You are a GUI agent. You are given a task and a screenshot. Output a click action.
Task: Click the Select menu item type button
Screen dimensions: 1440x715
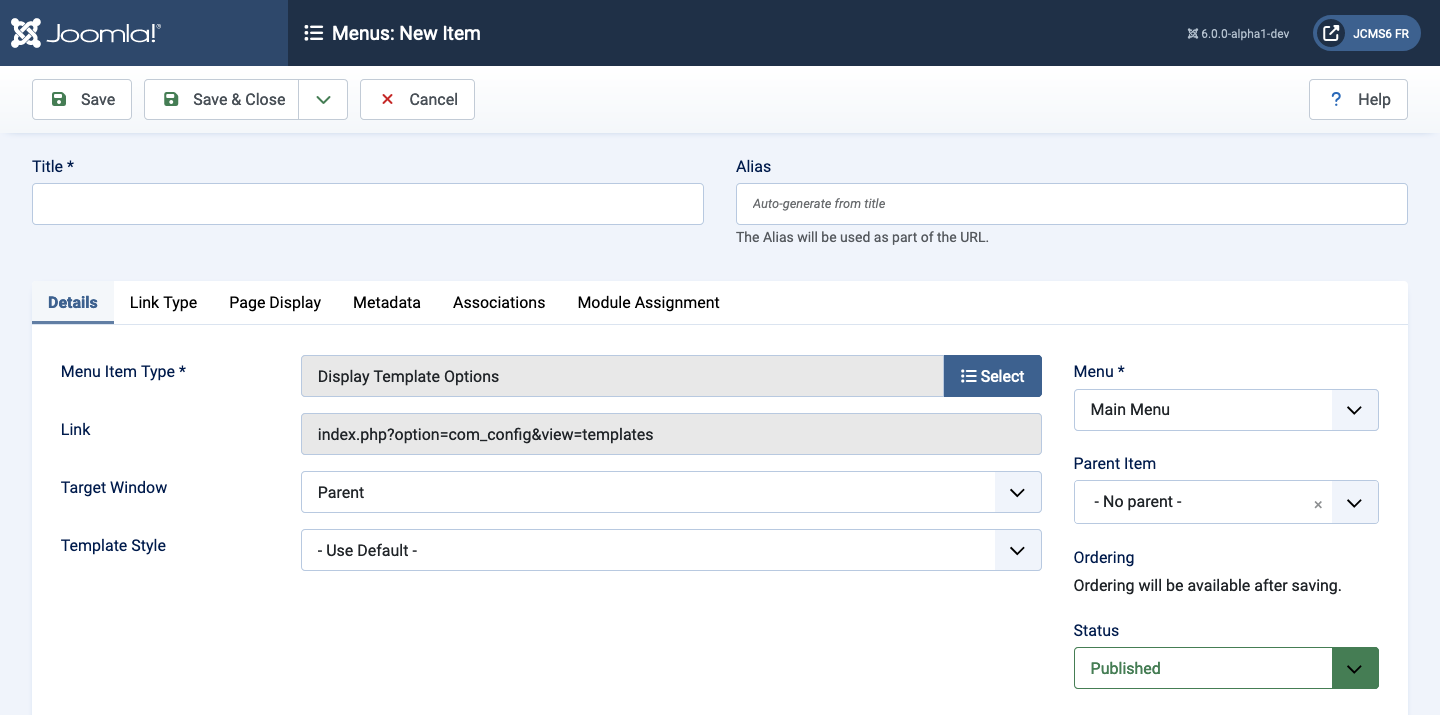coord(992,376)
